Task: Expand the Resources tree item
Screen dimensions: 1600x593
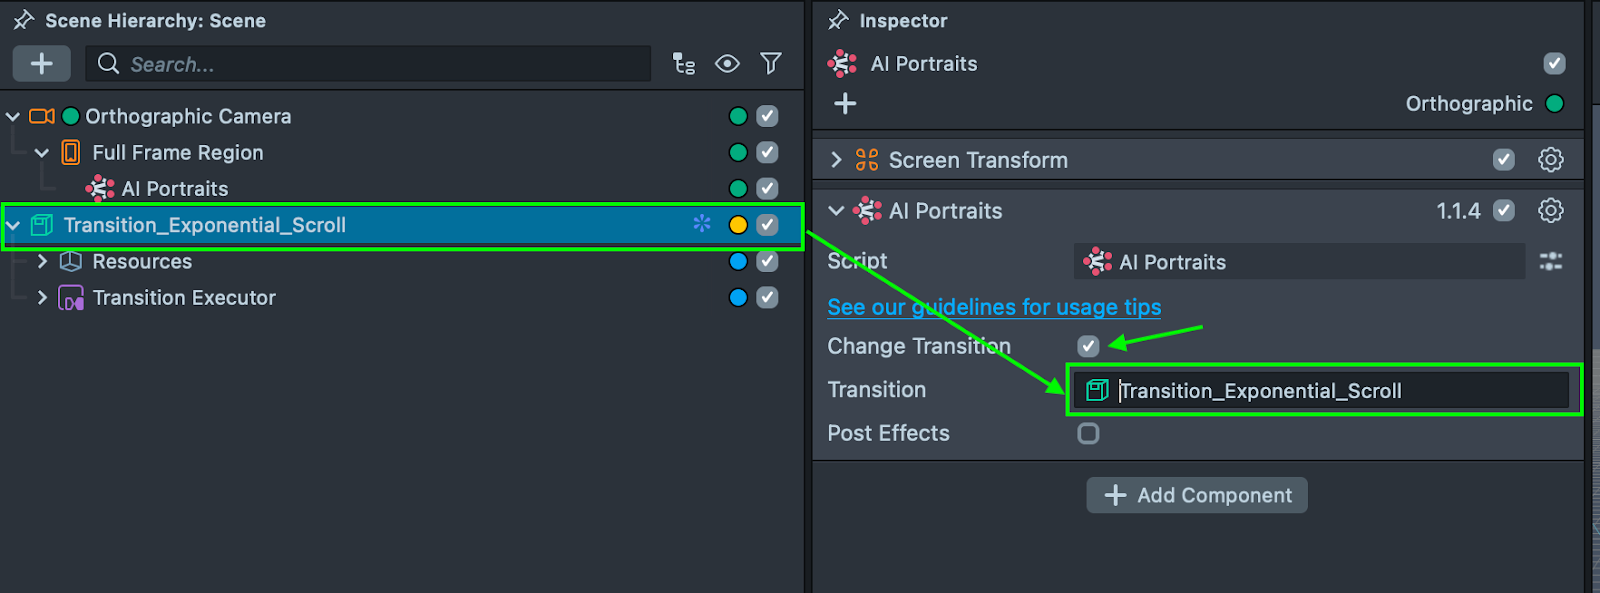Action: (42, 261)
